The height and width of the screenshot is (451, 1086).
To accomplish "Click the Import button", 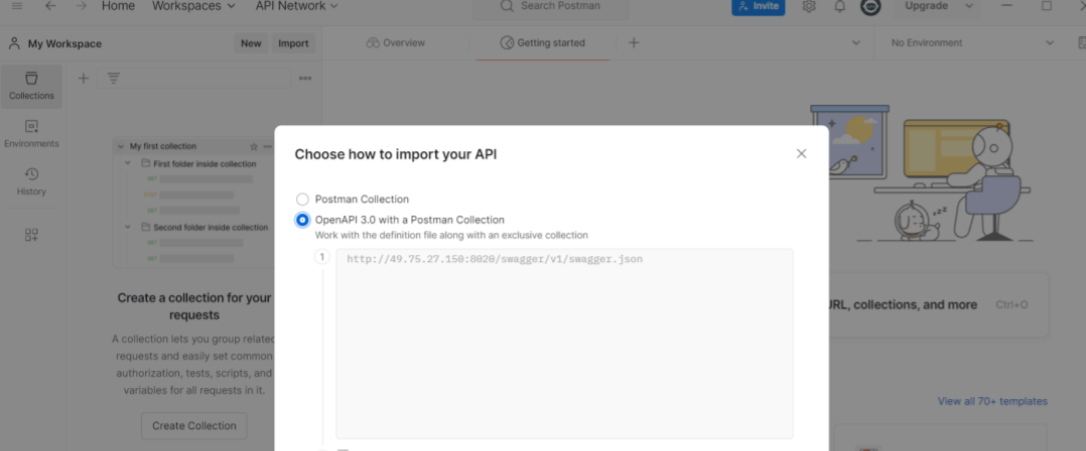I will point(294,43).
